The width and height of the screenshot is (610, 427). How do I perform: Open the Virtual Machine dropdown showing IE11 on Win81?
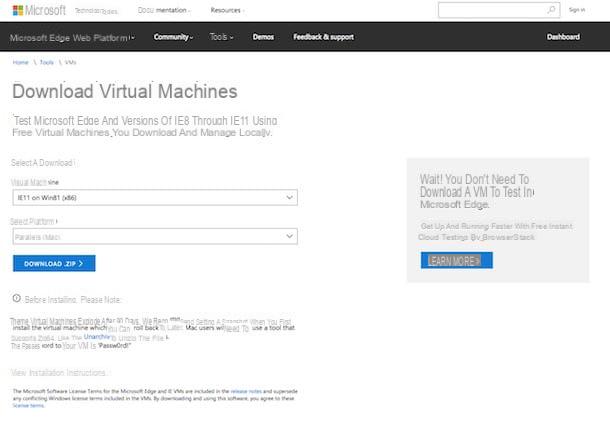tap(155, 198)
